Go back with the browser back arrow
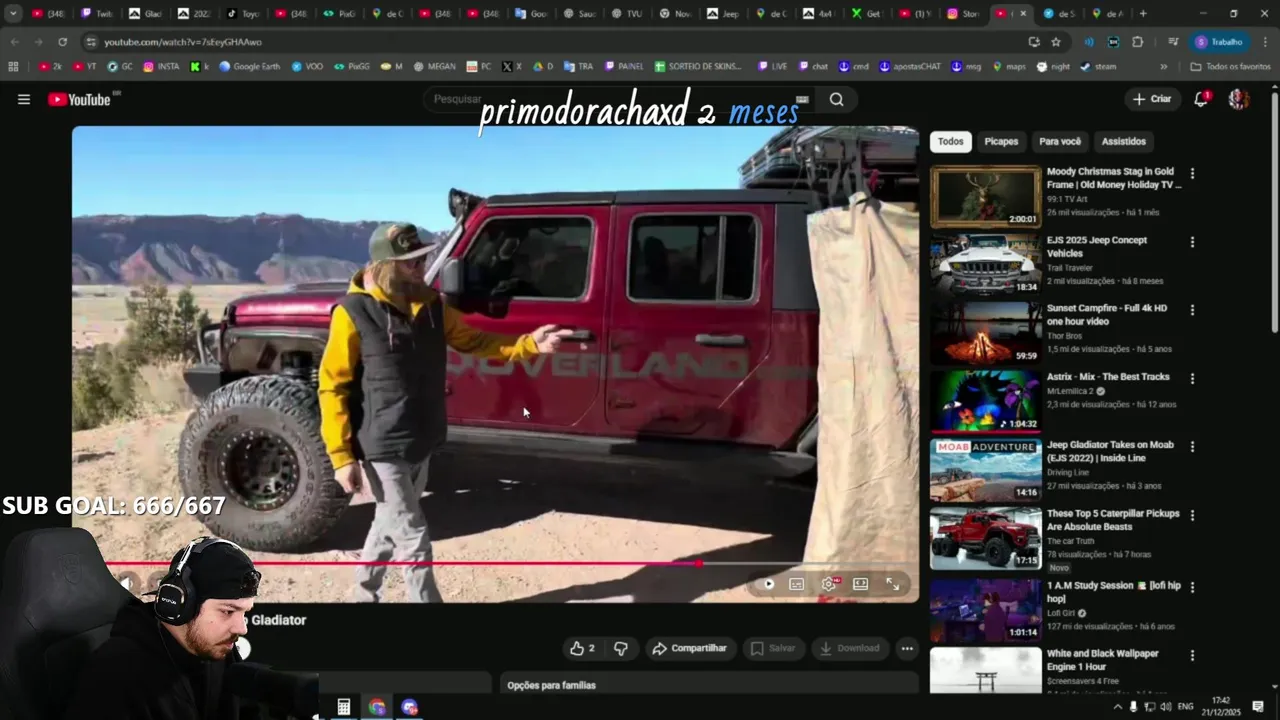This screenshot has height=720, width=1280. (x=14, y=42)
